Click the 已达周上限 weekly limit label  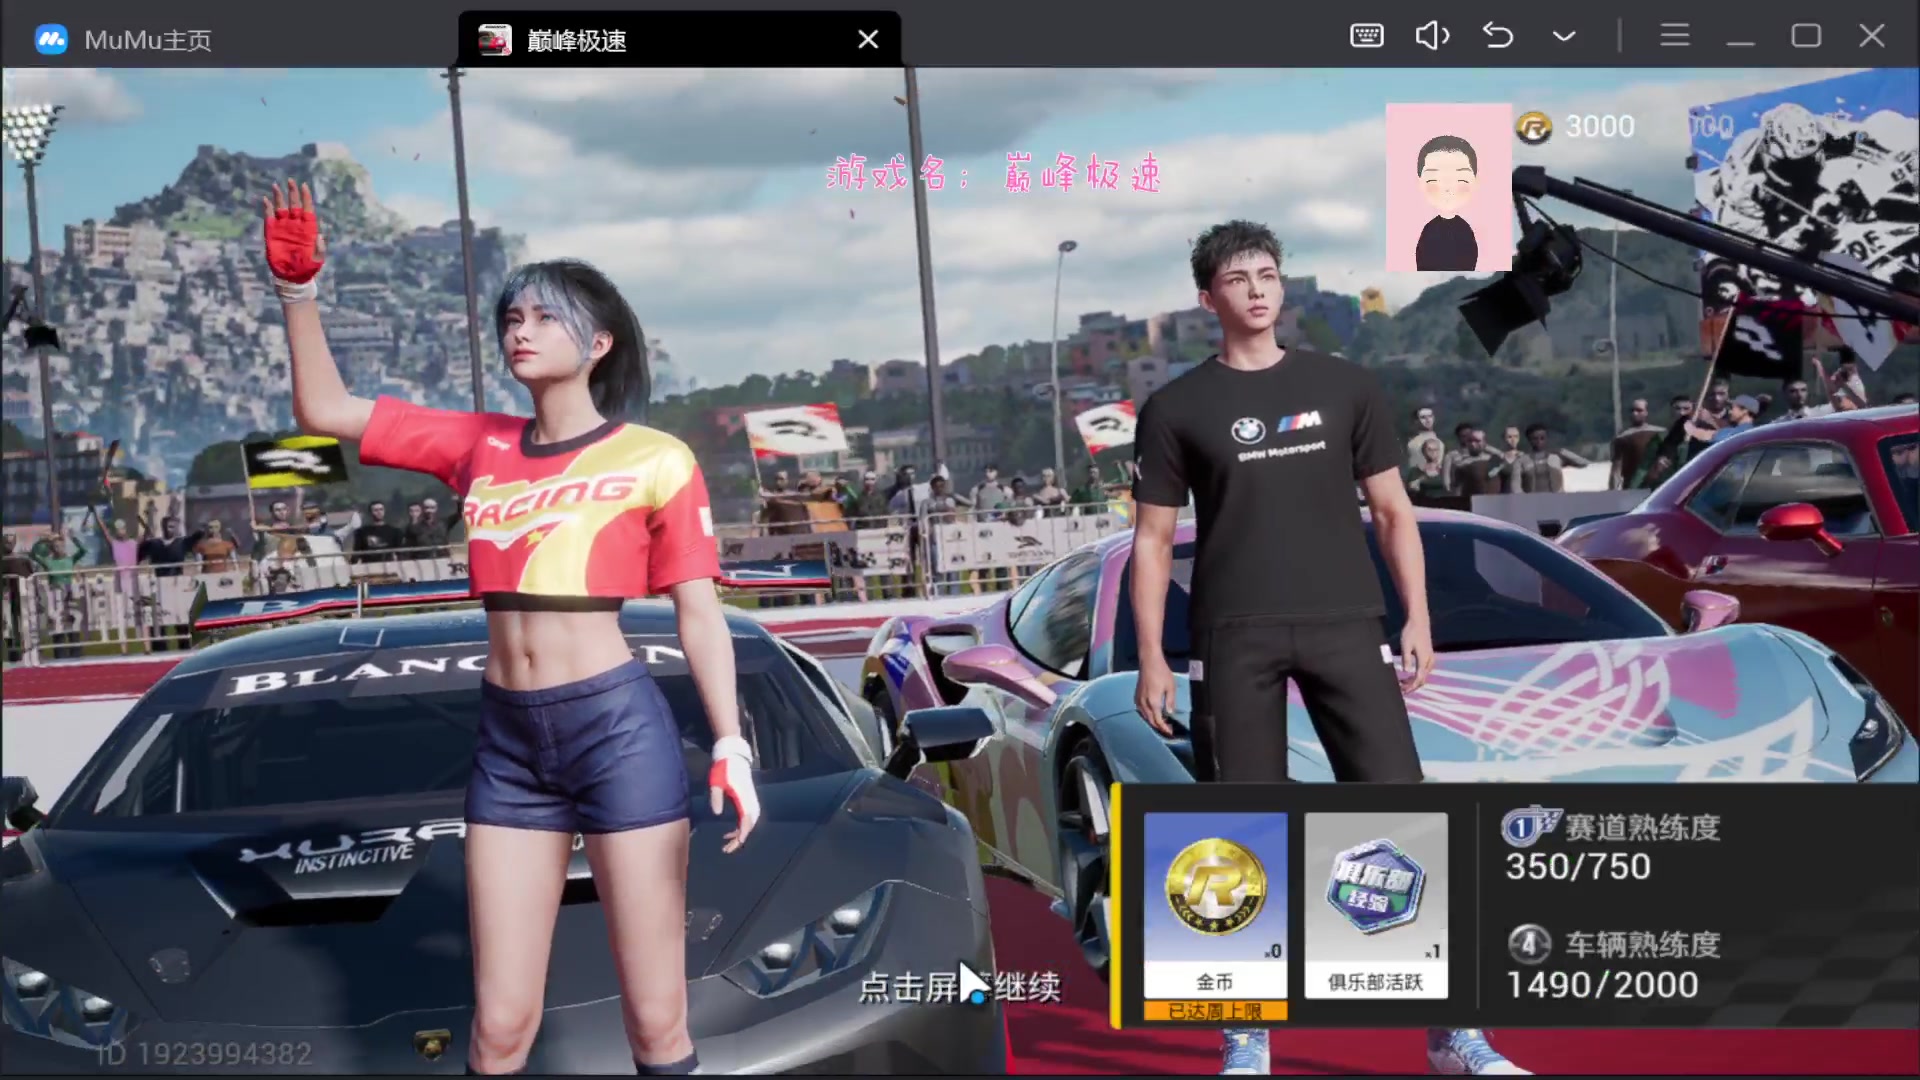pyautogui.click(x=1215, y=1011)
